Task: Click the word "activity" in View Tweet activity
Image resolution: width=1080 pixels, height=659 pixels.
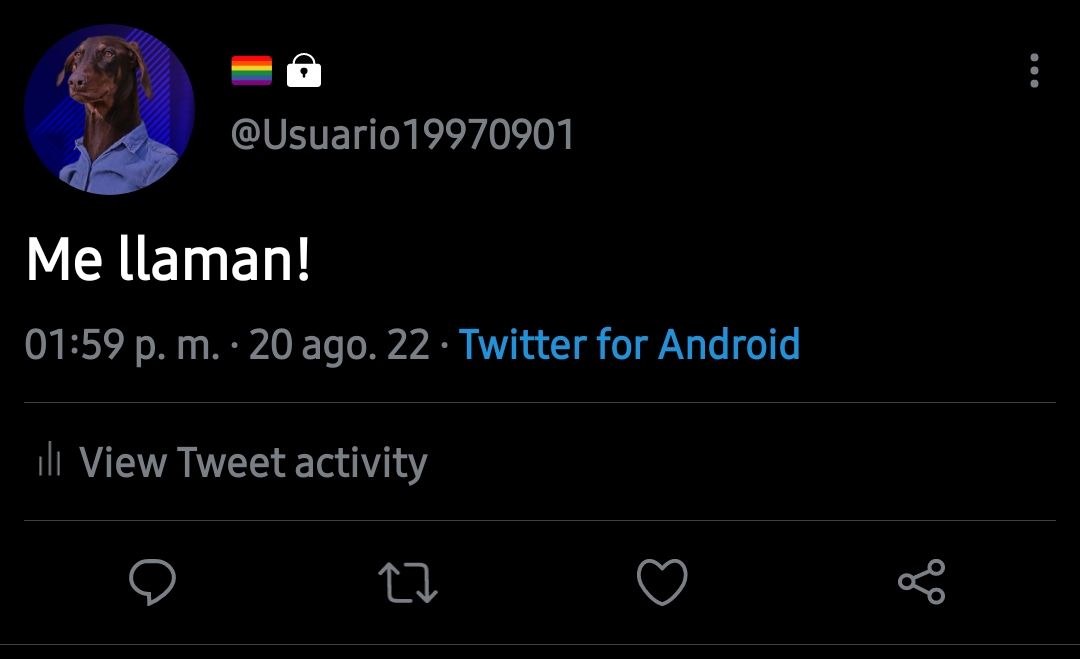Action: coord(362,463)
